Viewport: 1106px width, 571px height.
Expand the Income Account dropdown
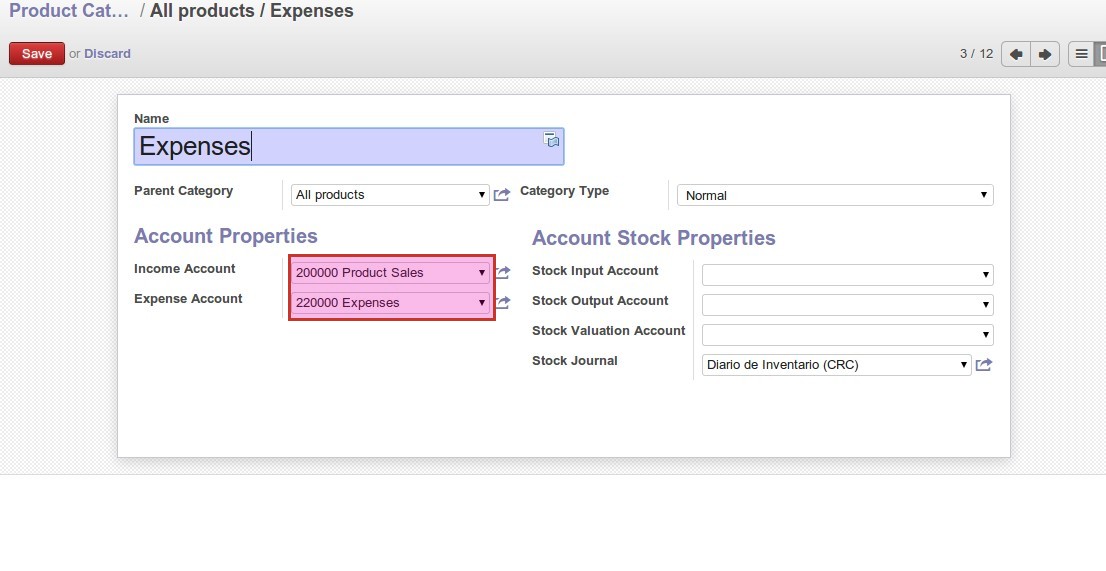click(x=390, y=272)
